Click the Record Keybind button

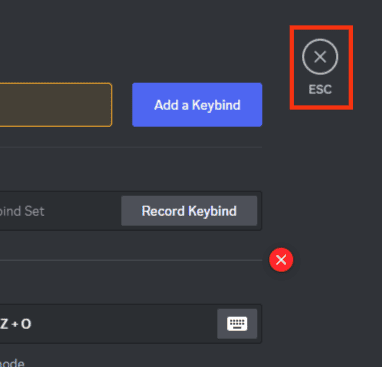pyautogui.click(x=189, y=211)
